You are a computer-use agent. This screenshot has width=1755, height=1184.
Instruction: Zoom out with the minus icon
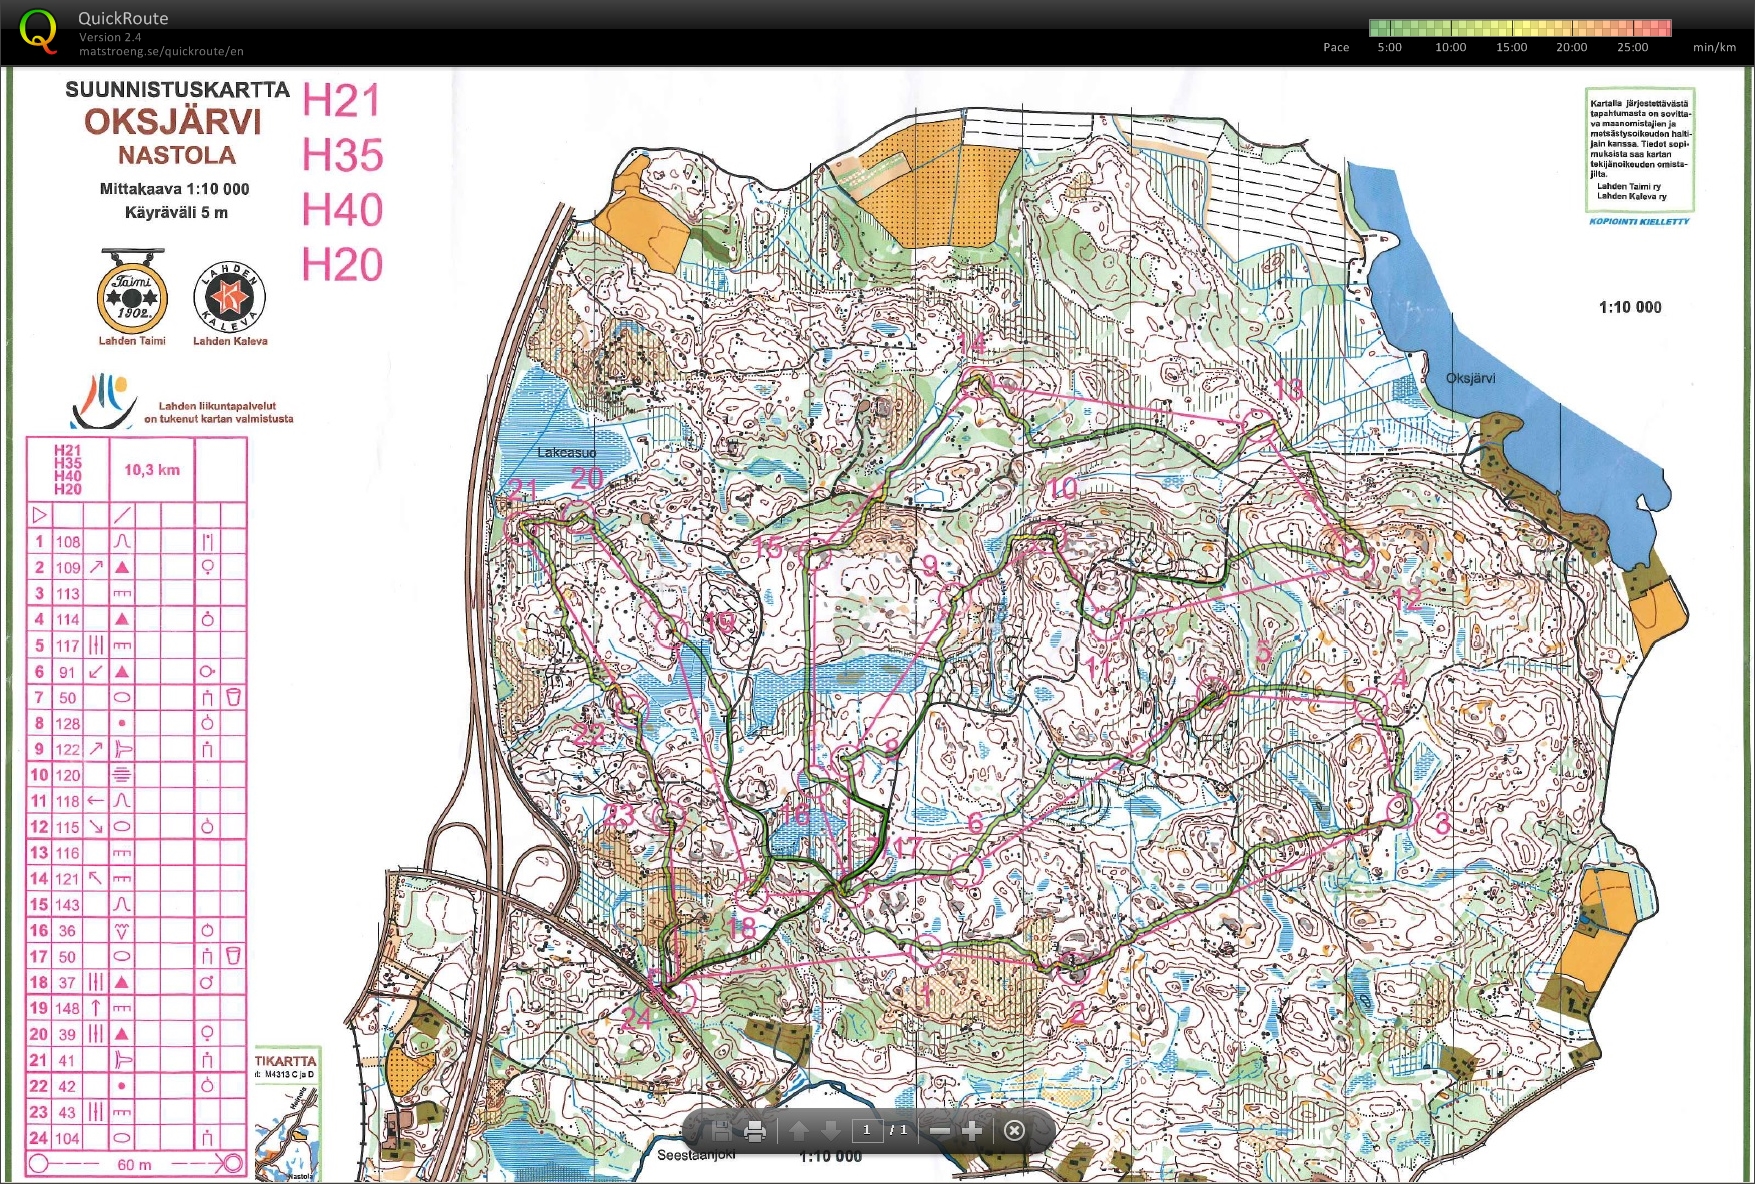[x=940, y=1131]
